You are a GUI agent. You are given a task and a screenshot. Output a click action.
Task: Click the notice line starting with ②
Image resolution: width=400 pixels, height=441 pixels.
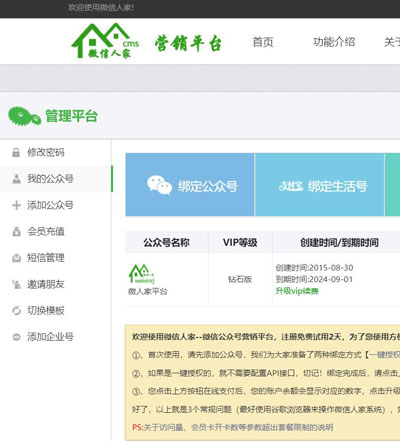tap(266, 373)
